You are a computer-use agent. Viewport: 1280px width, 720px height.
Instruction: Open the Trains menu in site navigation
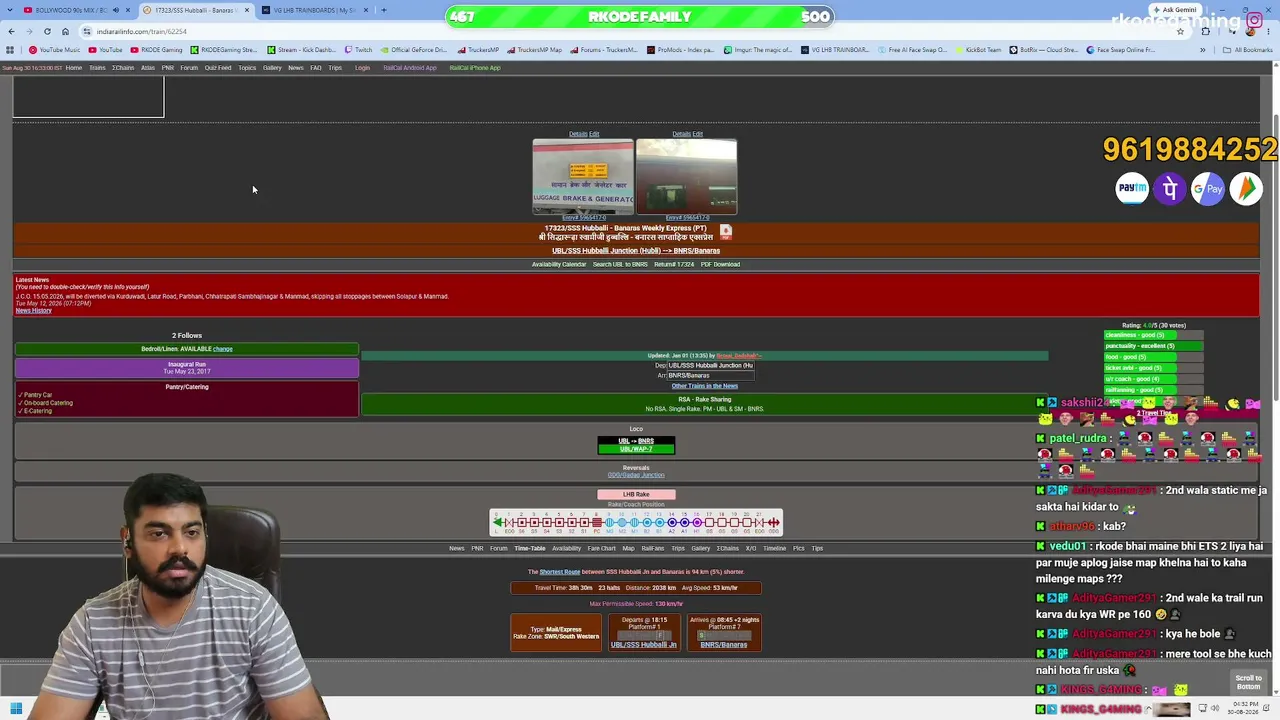click(x=97, y=68)
